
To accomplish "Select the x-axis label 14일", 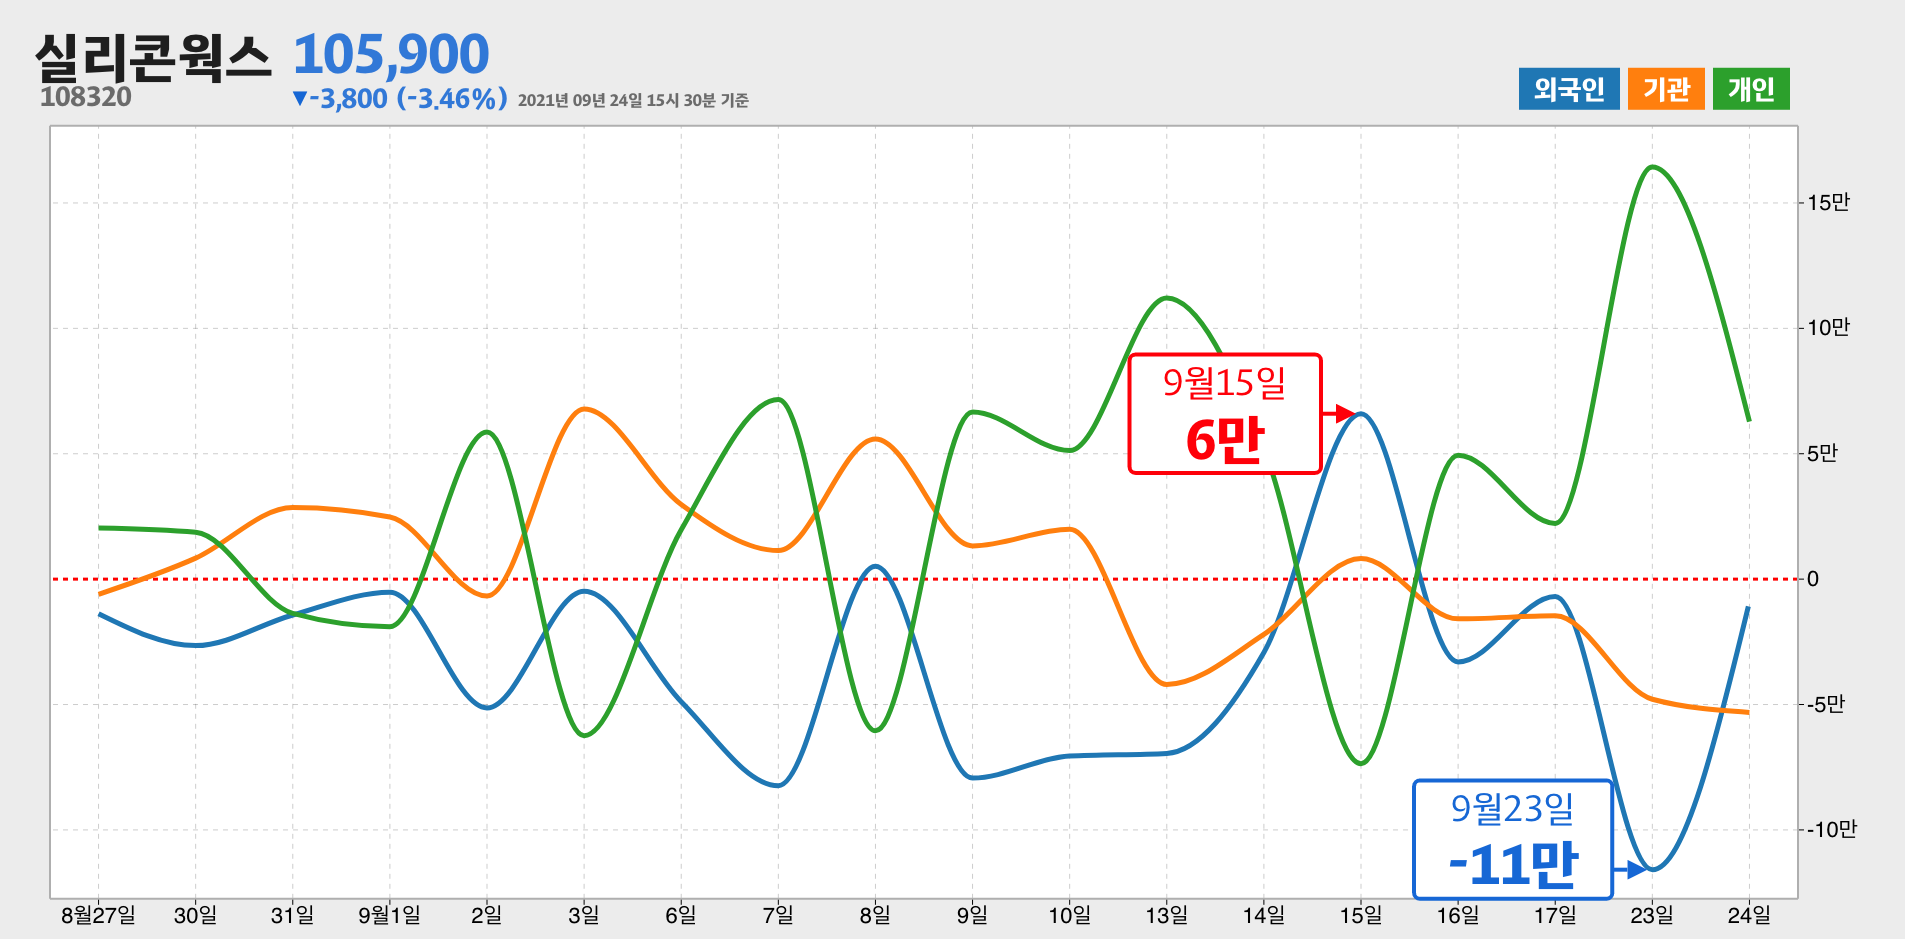I will [1263, 915].
